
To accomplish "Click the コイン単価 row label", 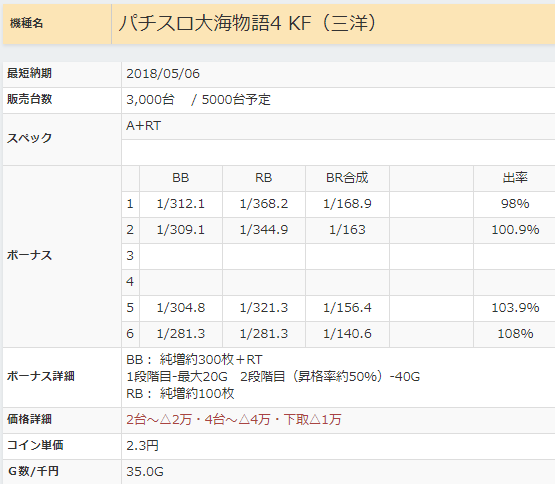I will coord(35,445).
